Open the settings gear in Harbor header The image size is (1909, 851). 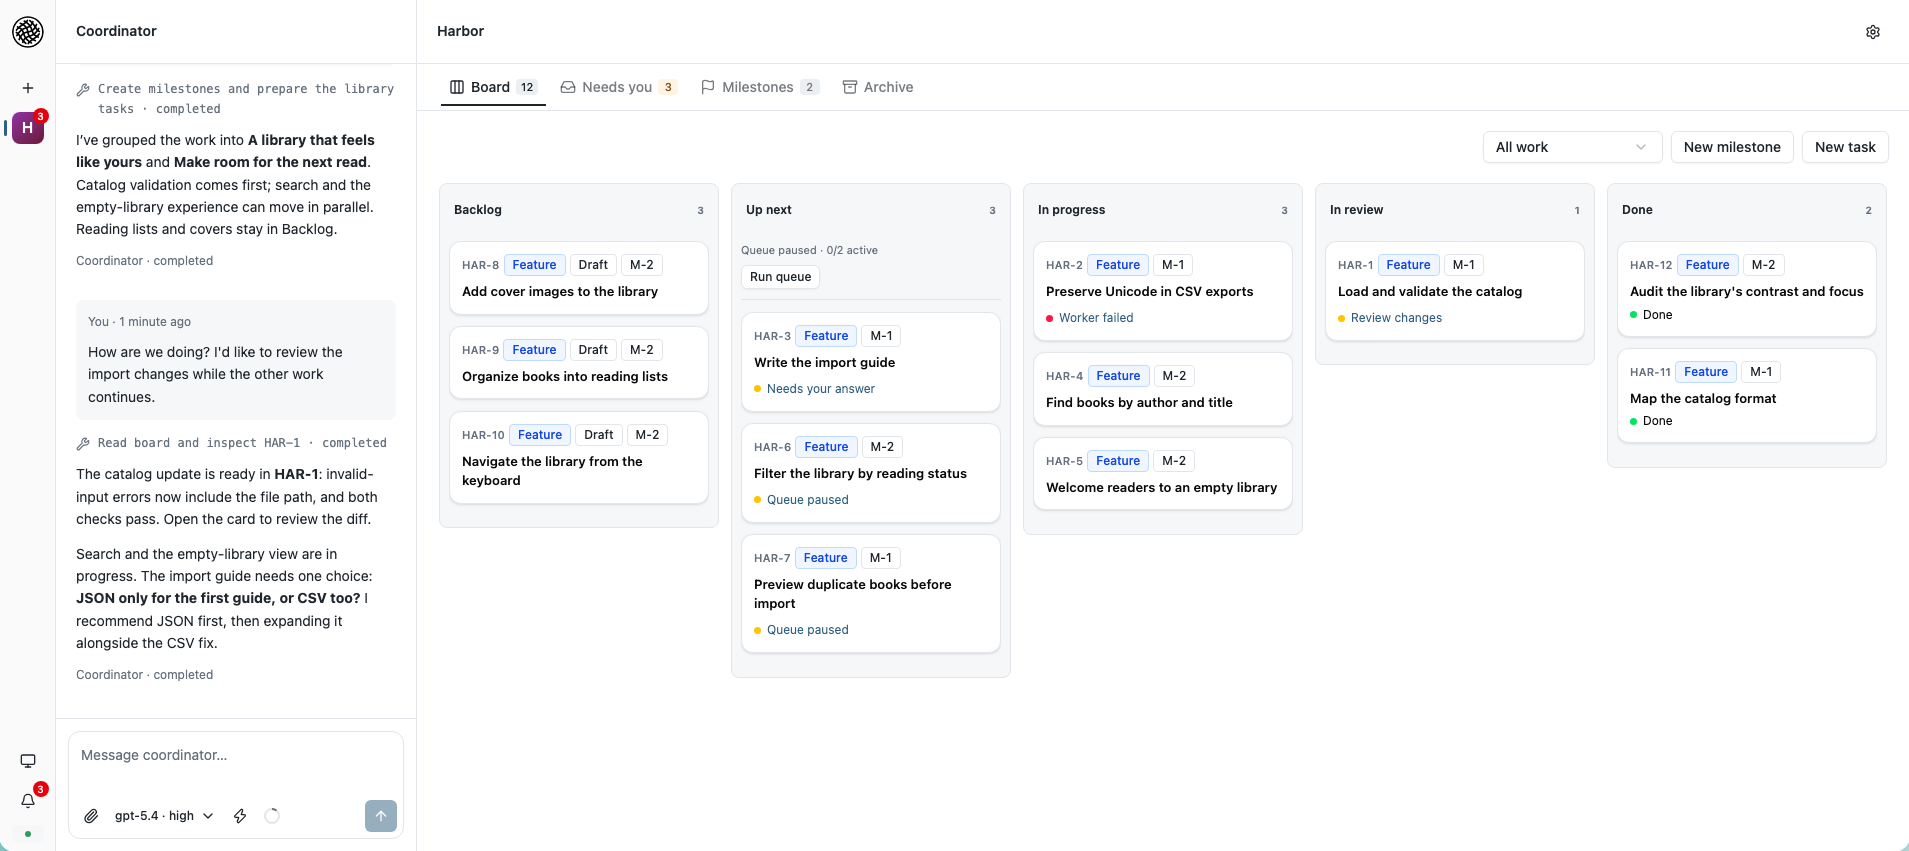pyautogui.click(x=1873, y=32)
